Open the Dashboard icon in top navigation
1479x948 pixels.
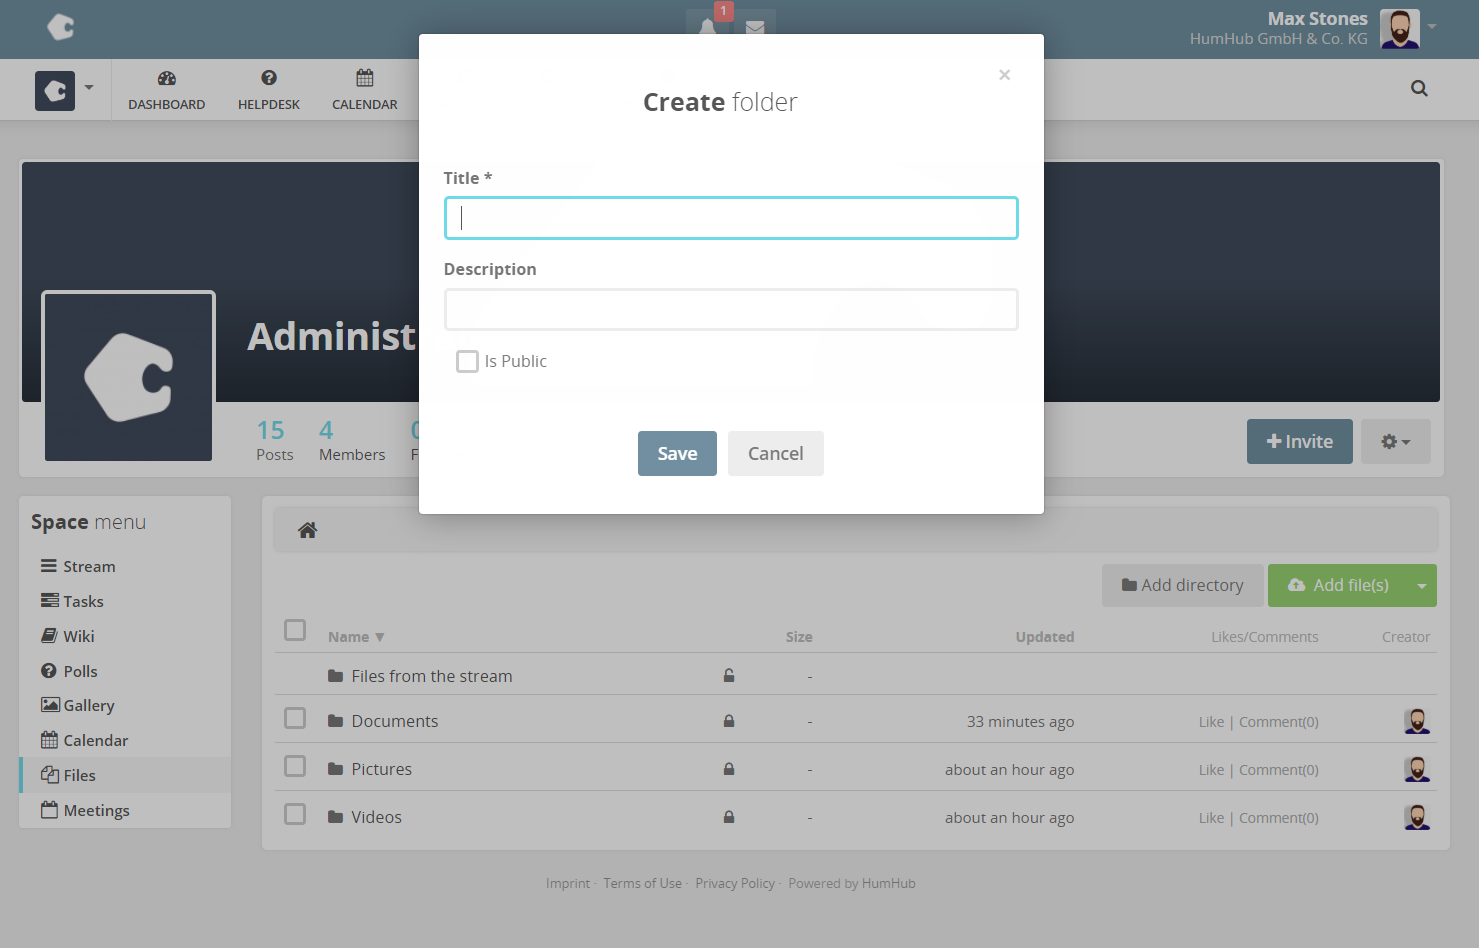point(166,78)
